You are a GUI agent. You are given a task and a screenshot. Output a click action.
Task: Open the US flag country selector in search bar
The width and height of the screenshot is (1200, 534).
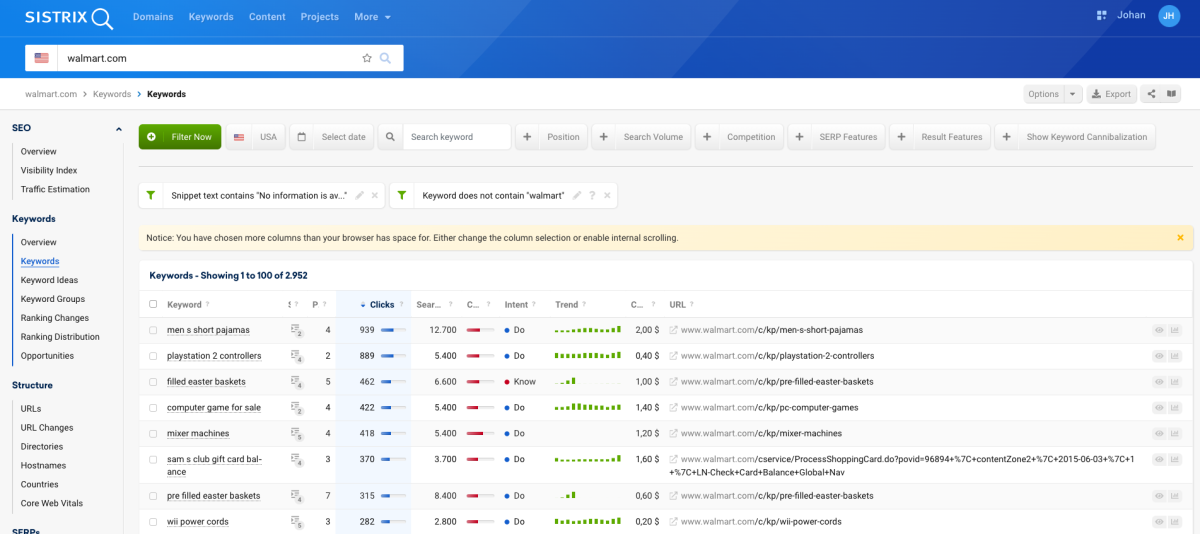click(x=41, y=58)
